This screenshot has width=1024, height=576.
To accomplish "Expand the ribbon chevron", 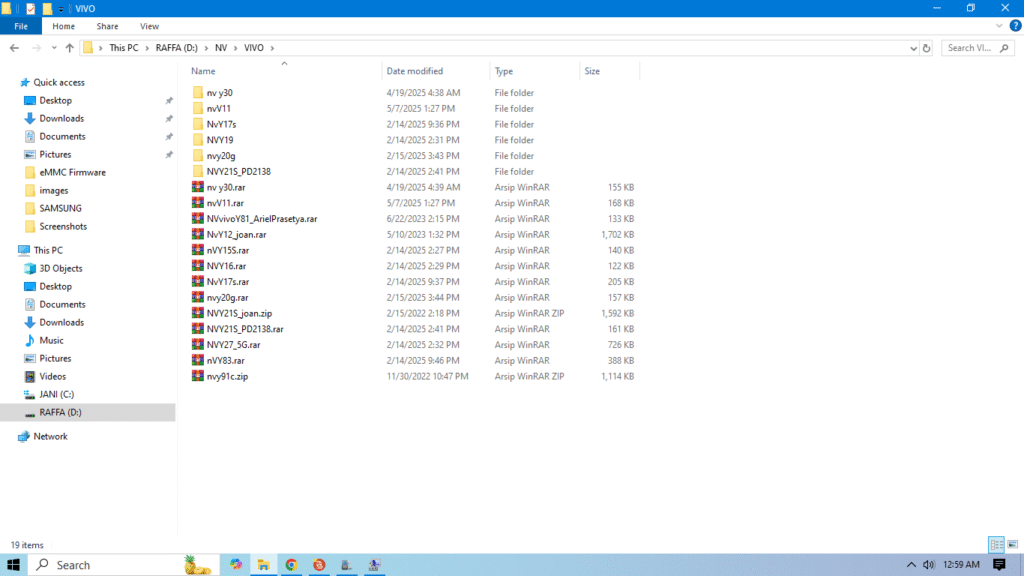I will (x=999, y=26).
